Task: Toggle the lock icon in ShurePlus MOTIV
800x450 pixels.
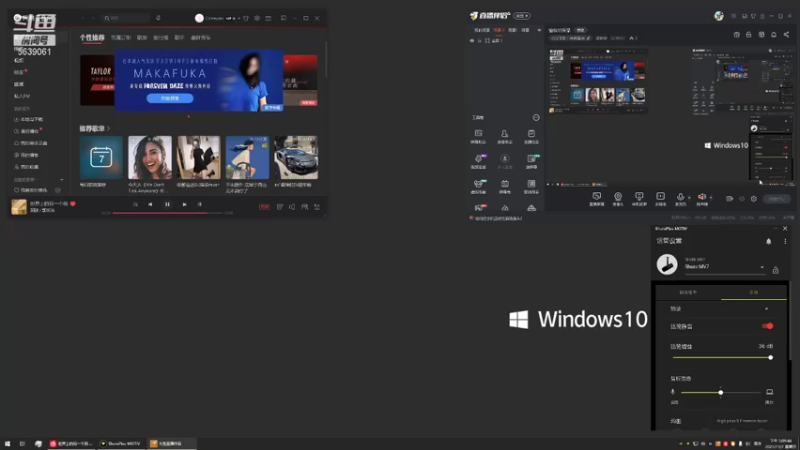Action: pyautogui.click(x=776, y=270)
